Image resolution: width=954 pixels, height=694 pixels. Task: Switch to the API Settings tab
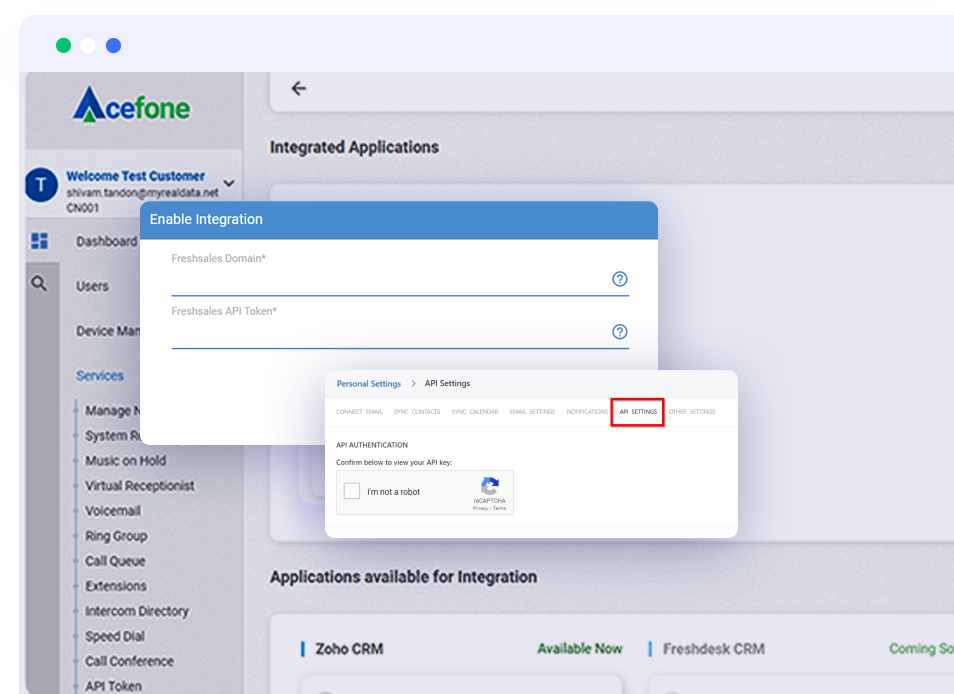[x=638, y=412]
